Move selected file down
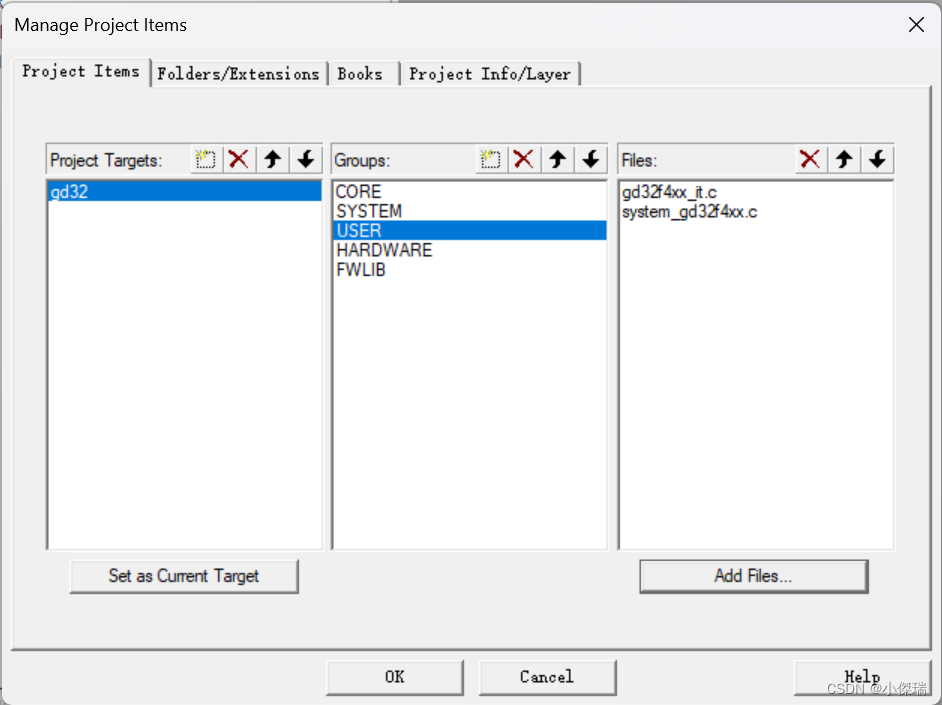Screen dimensions: 942x705 [877, 160]
